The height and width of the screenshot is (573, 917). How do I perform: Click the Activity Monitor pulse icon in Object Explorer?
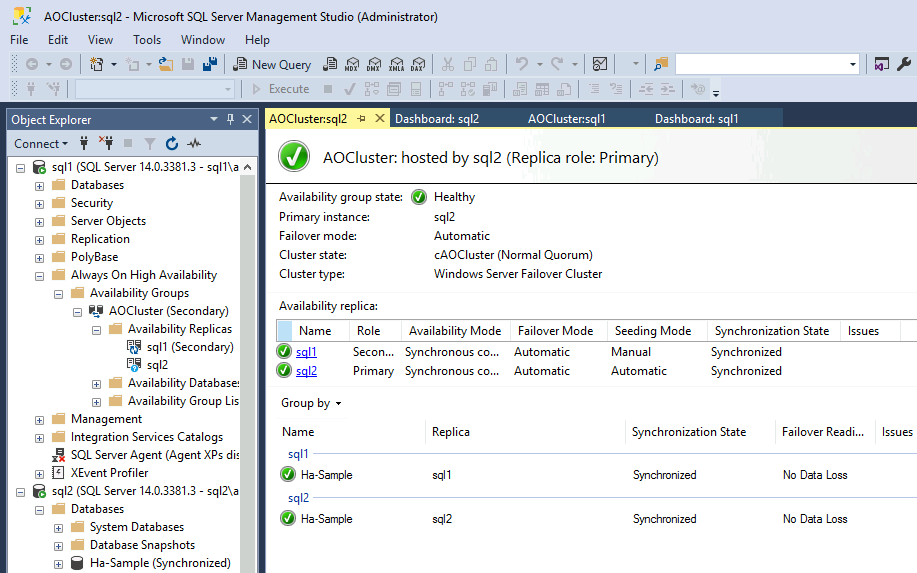coord(194,143)
